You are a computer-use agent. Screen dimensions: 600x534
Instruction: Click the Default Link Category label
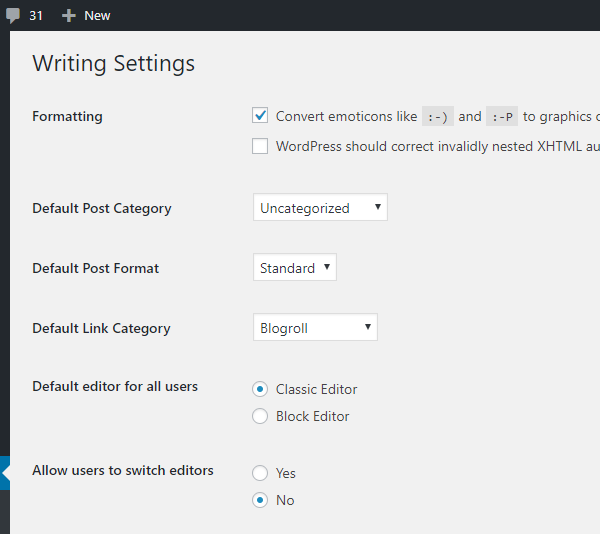(x=101, y=328)
